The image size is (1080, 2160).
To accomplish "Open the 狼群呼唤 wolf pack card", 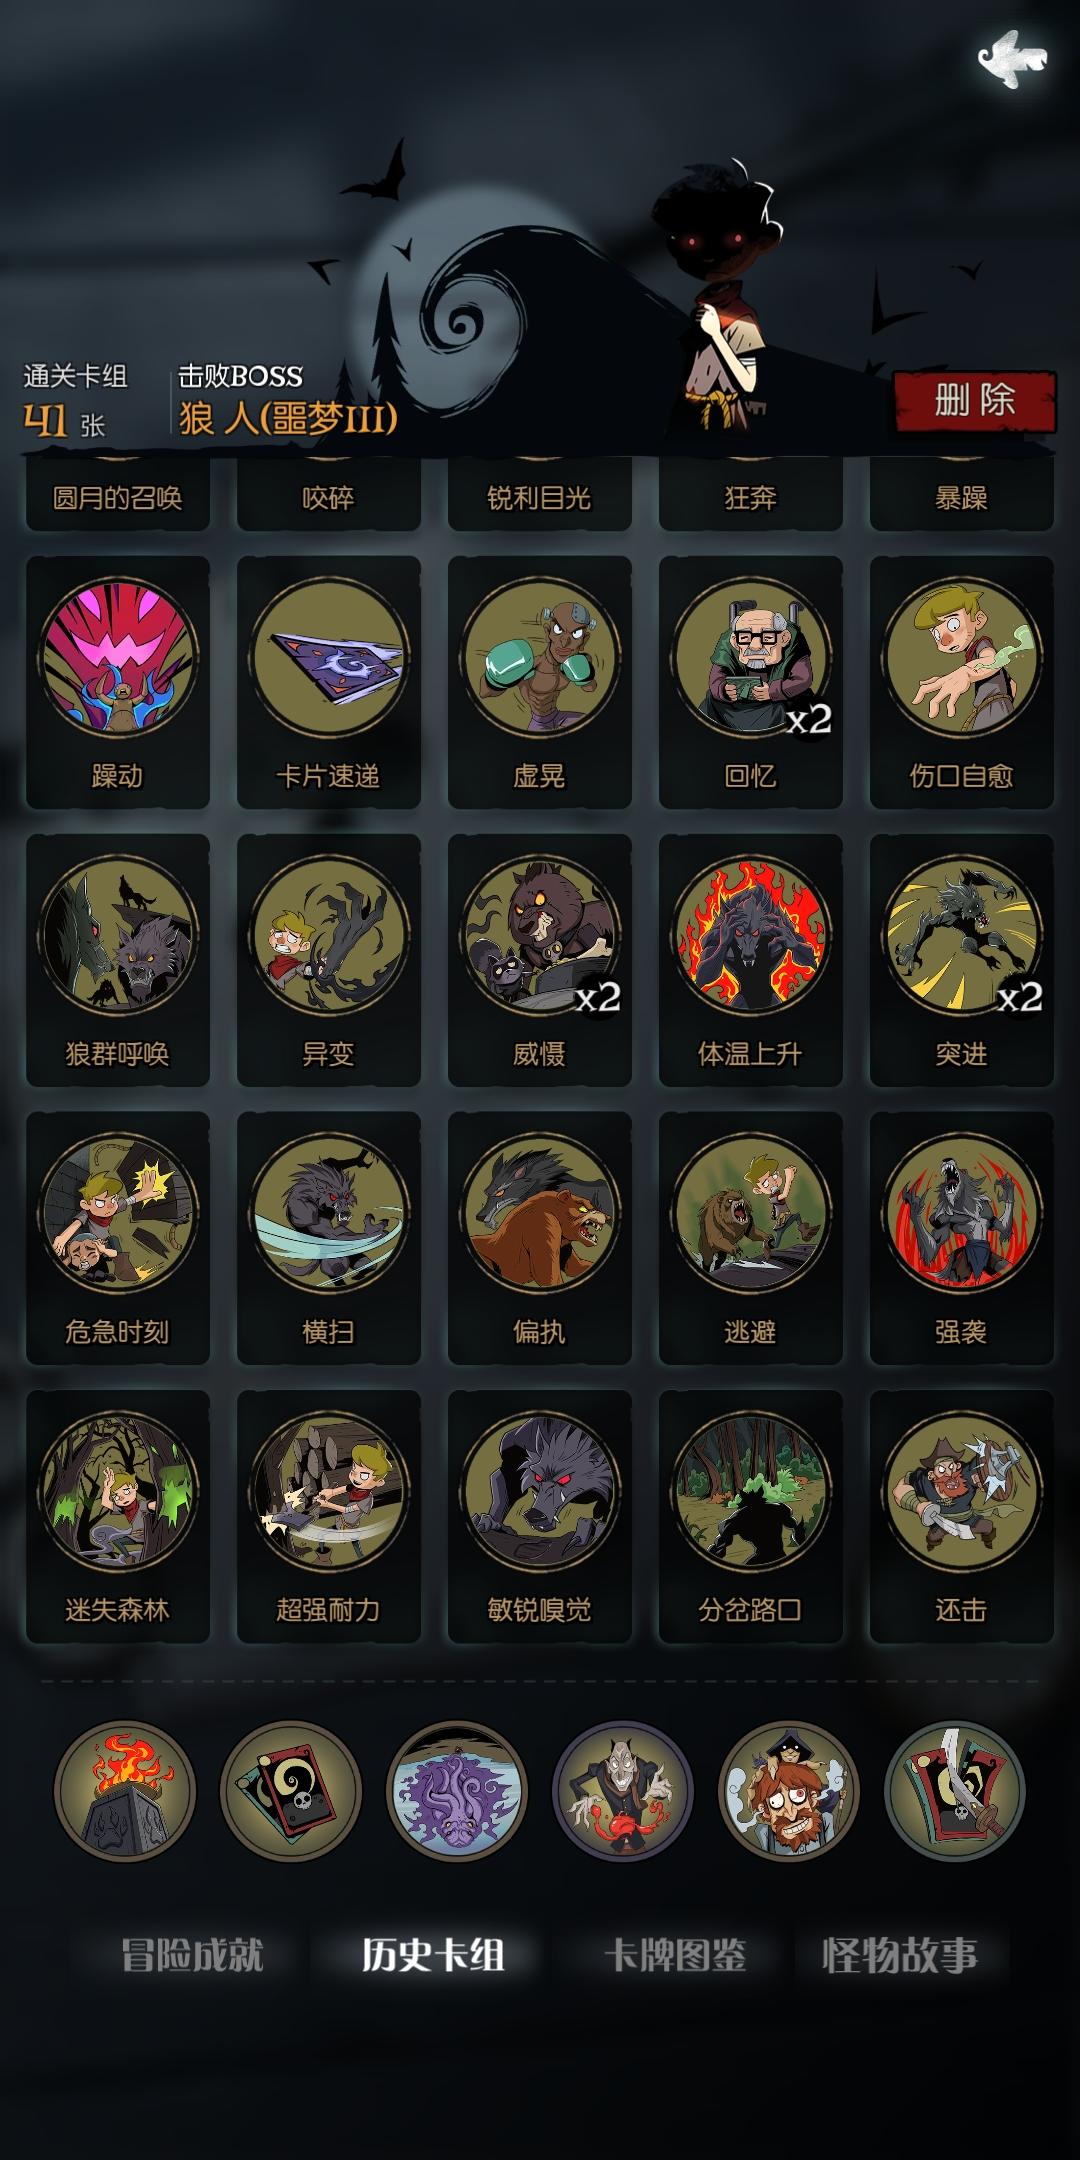I will click(118, 960).
